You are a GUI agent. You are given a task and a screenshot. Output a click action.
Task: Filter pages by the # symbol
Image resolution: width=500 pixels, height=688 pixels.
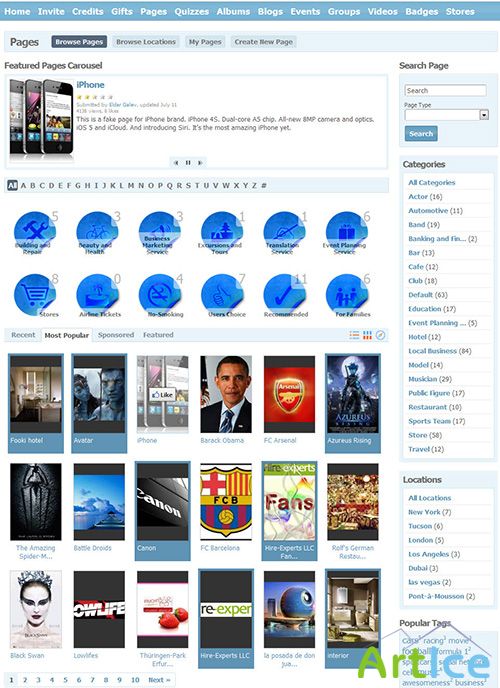(x=264, y=186)
